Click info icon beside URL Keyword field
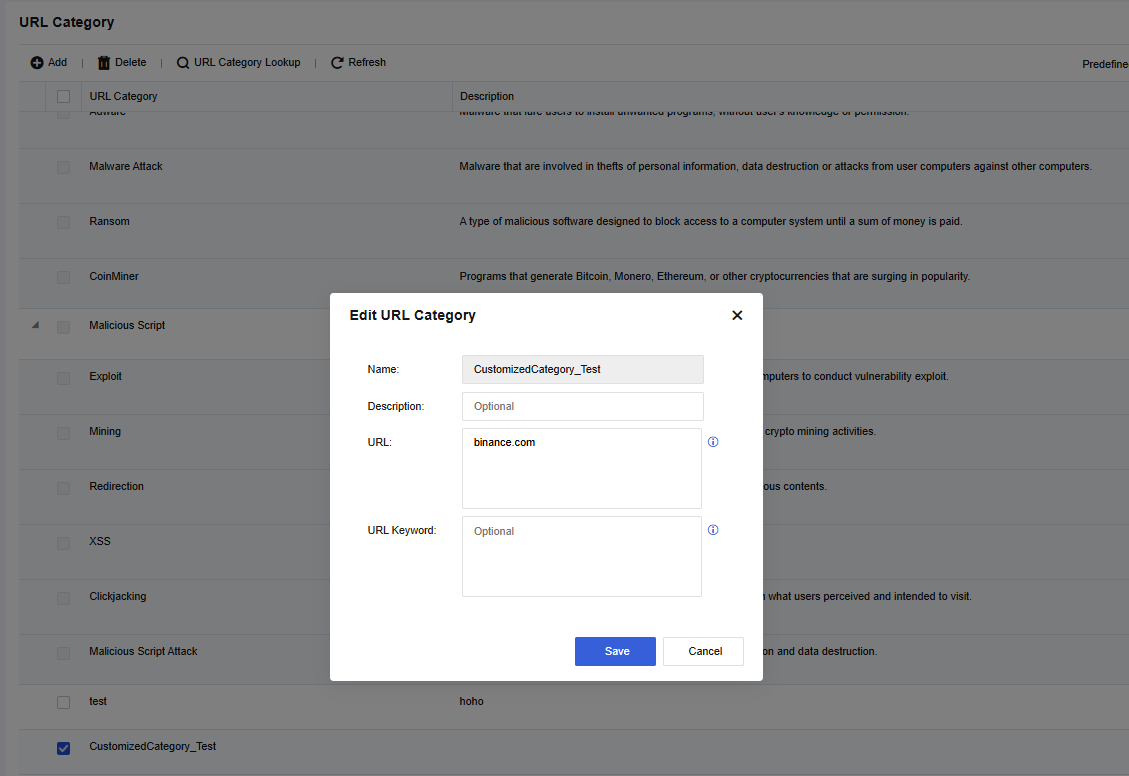Viewport: 1129px width, 776px height. click(x=713, y=531)
